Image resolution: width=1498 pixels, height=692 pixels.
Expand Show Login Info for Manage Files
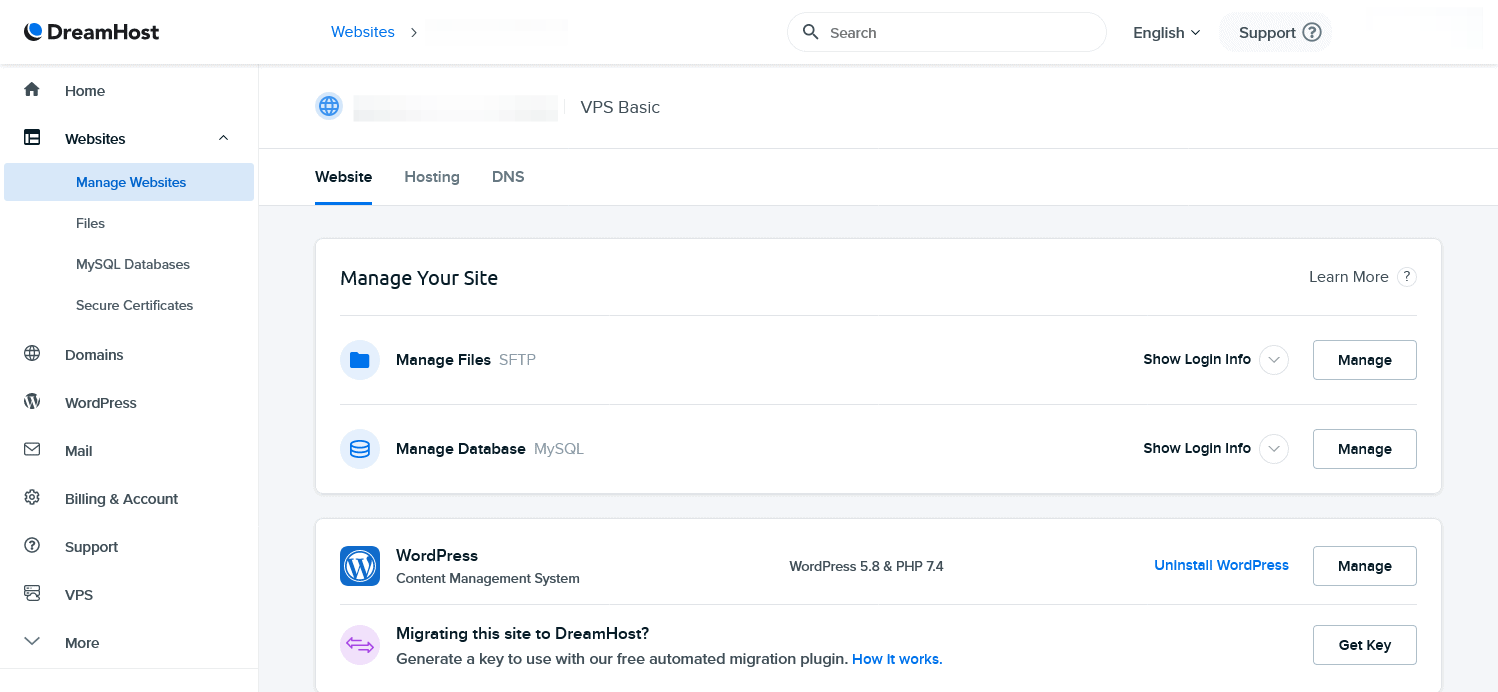click(1274, 360)
